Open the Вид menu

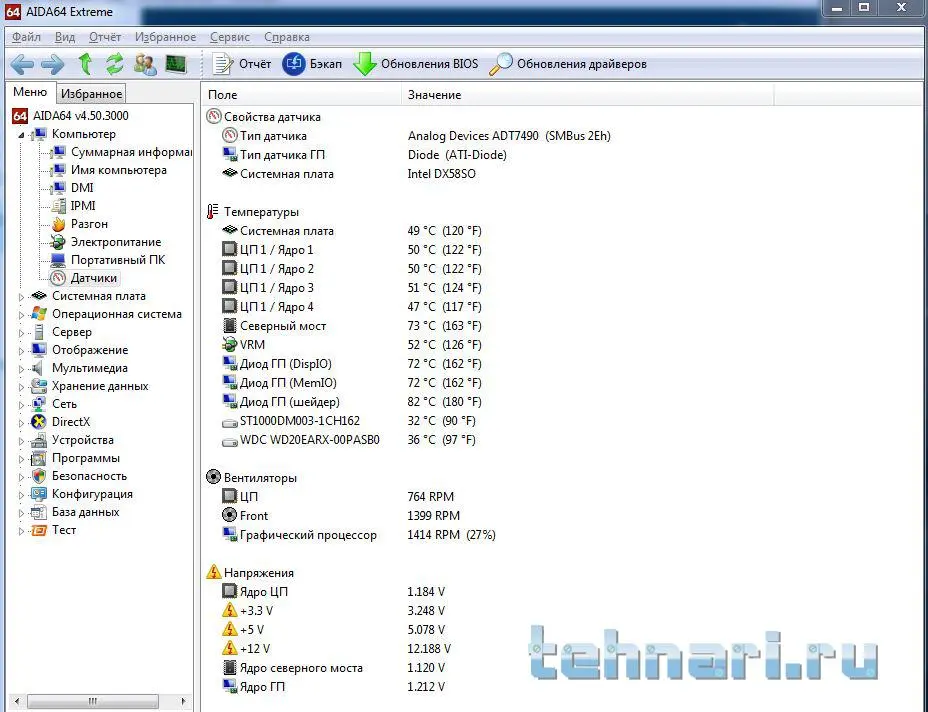(x=65, y=37)
